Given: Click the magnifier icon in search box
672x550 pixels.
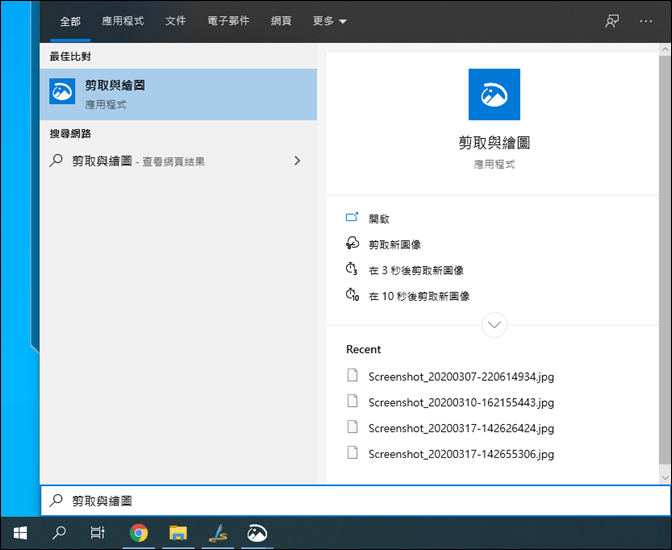Looking at the screenshot, I should [56, 500].
